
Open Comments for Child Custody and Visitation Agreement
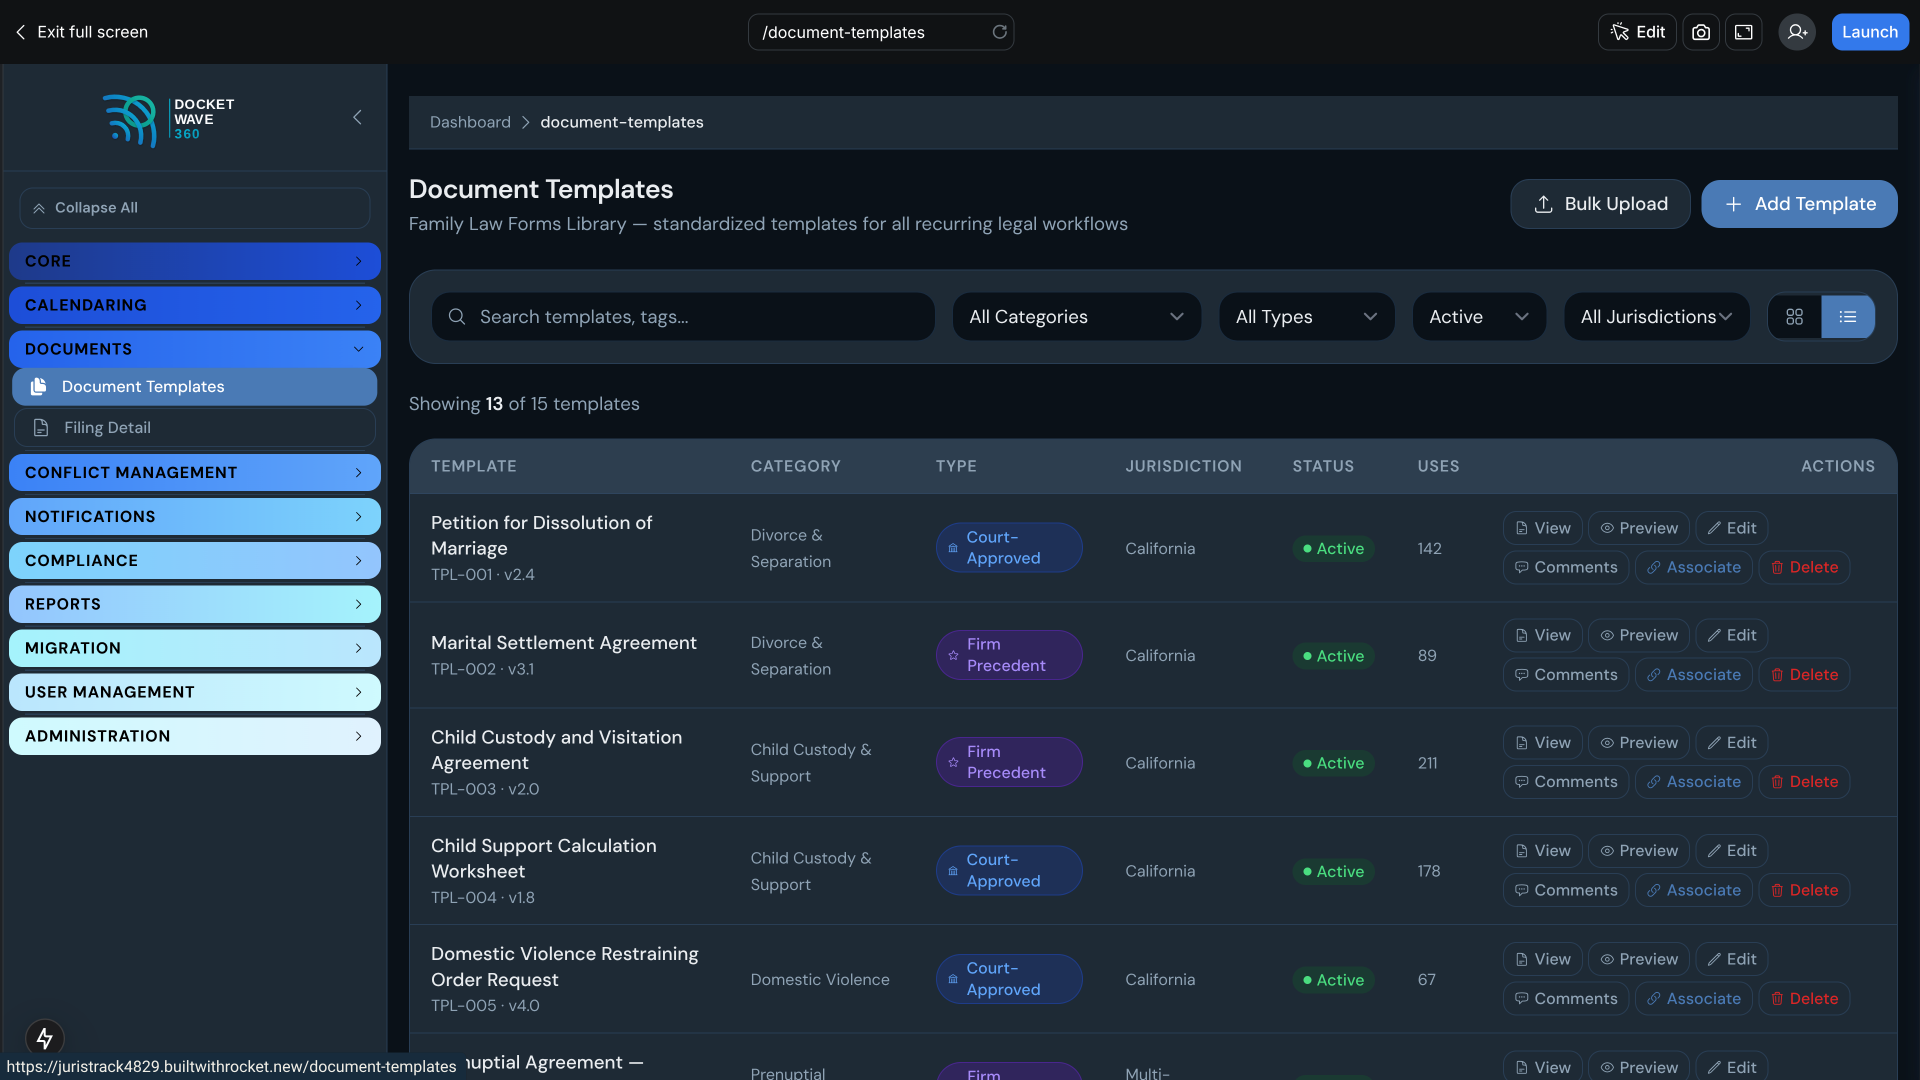pos(1566,782)
